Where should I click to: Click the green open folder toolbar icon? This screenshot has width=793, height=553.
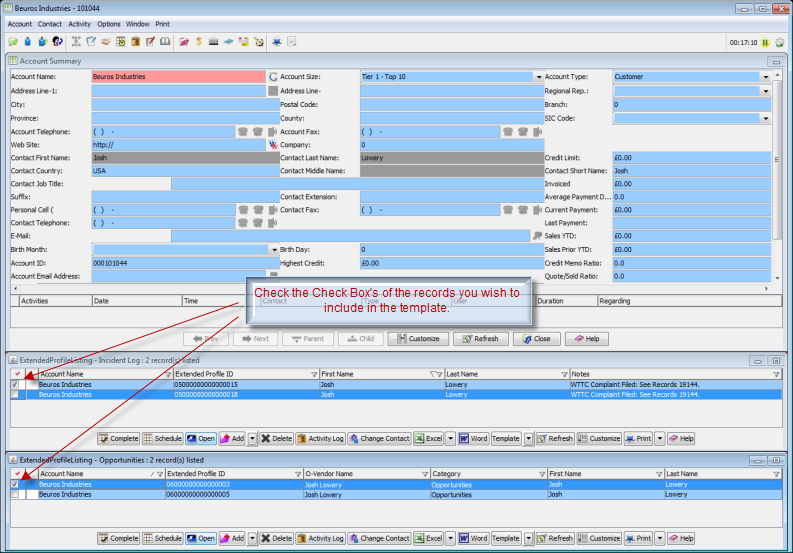13,42
